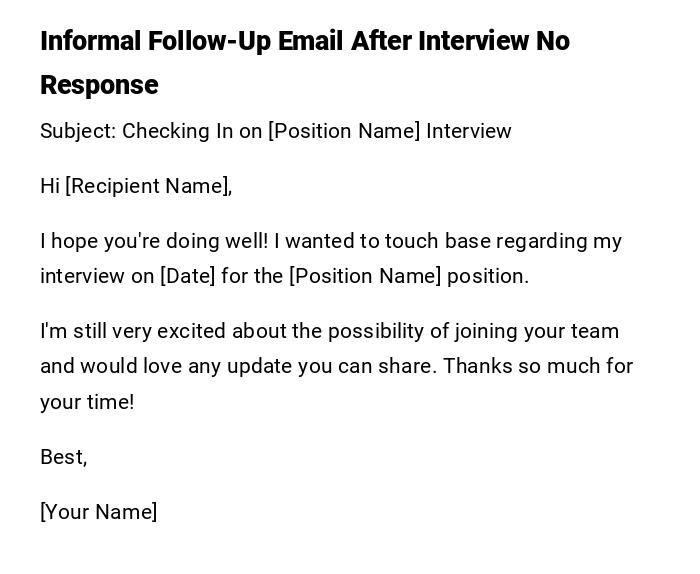The width and height of the screenshot is (700, 574).
Task: Select the [Your Name] placeholder
Action: pos(98,512)
